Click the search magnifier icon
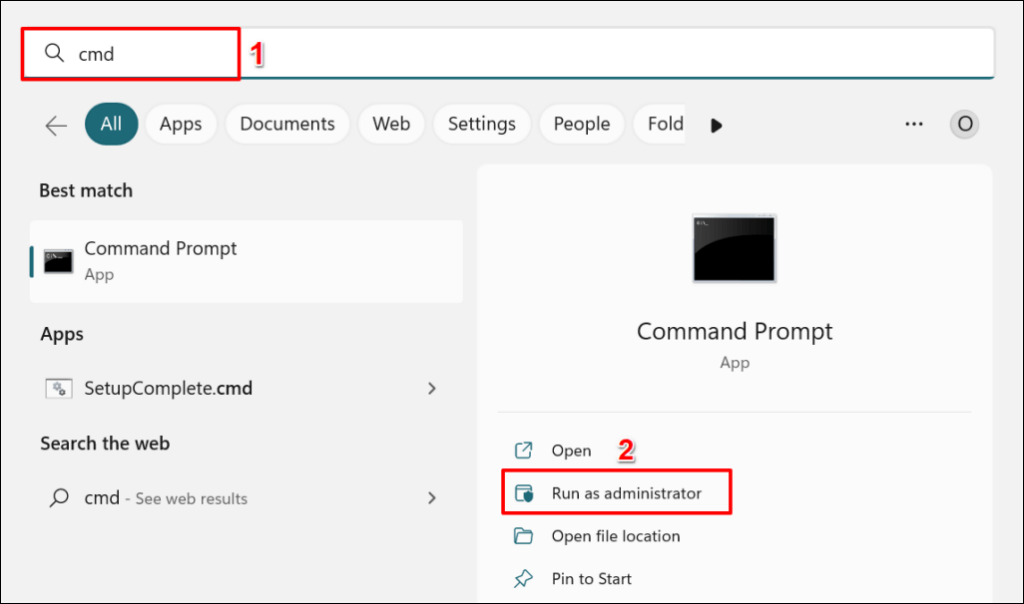The image size is (1024, 604). point(56,54)
